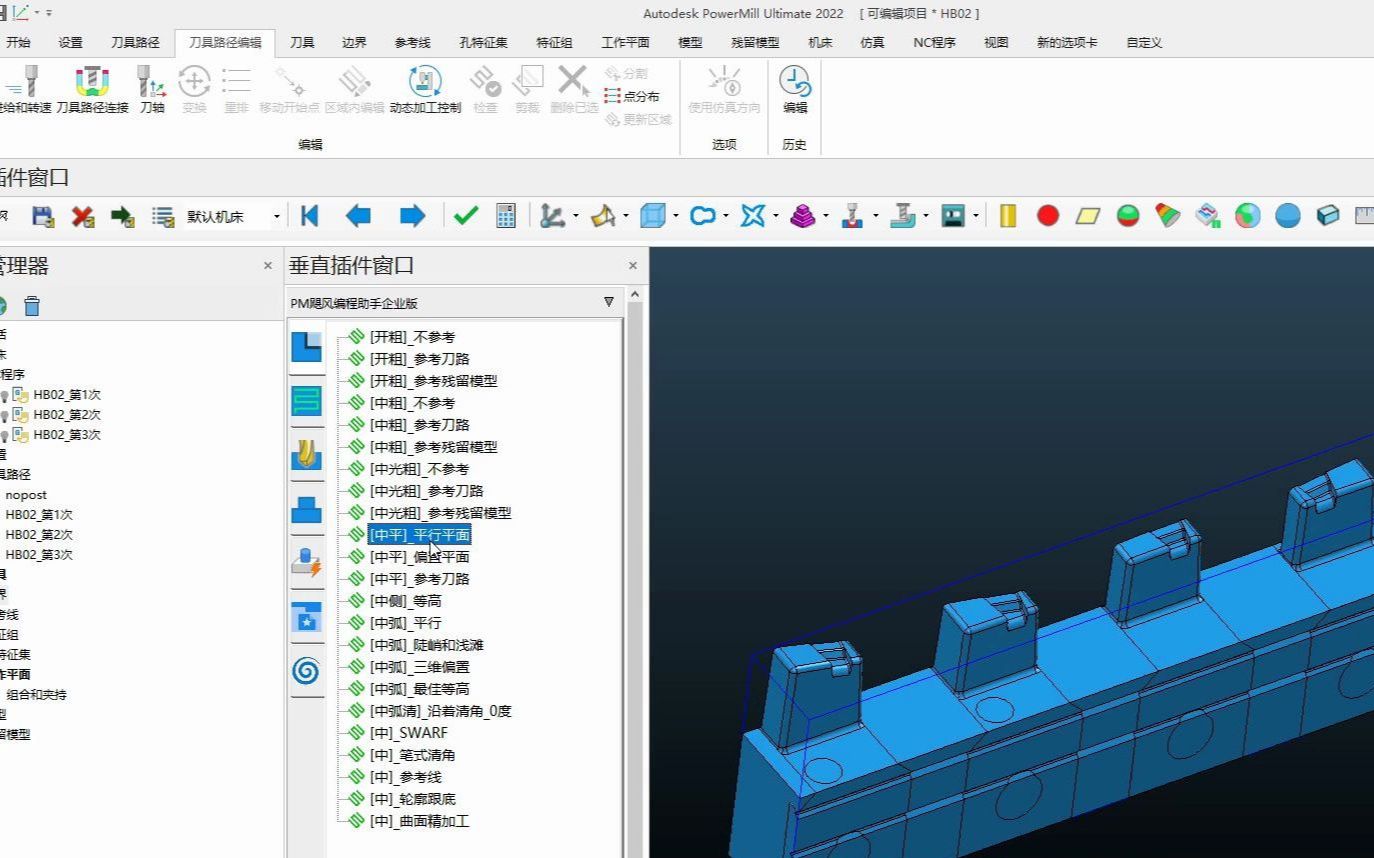This screenshot has height=858, width=1374.
Task: Toggle the multicolor globe shading icon
Action: pos(1248,216)
